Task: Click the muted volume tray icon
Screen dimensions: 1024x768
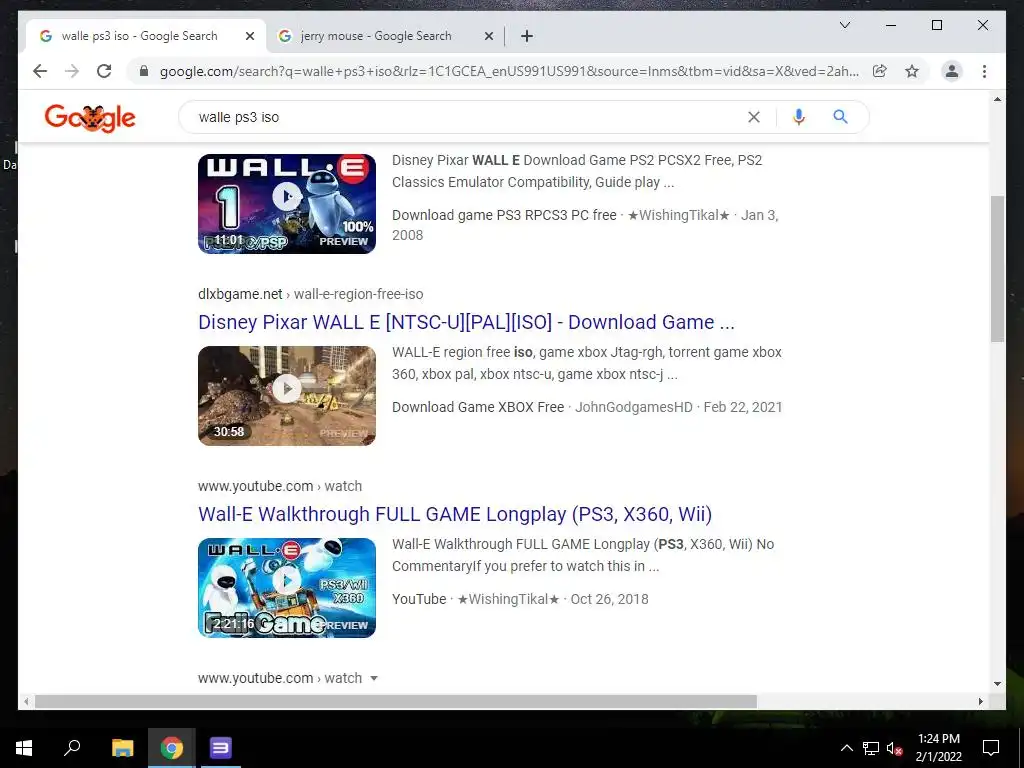Action: pos(894,748)
